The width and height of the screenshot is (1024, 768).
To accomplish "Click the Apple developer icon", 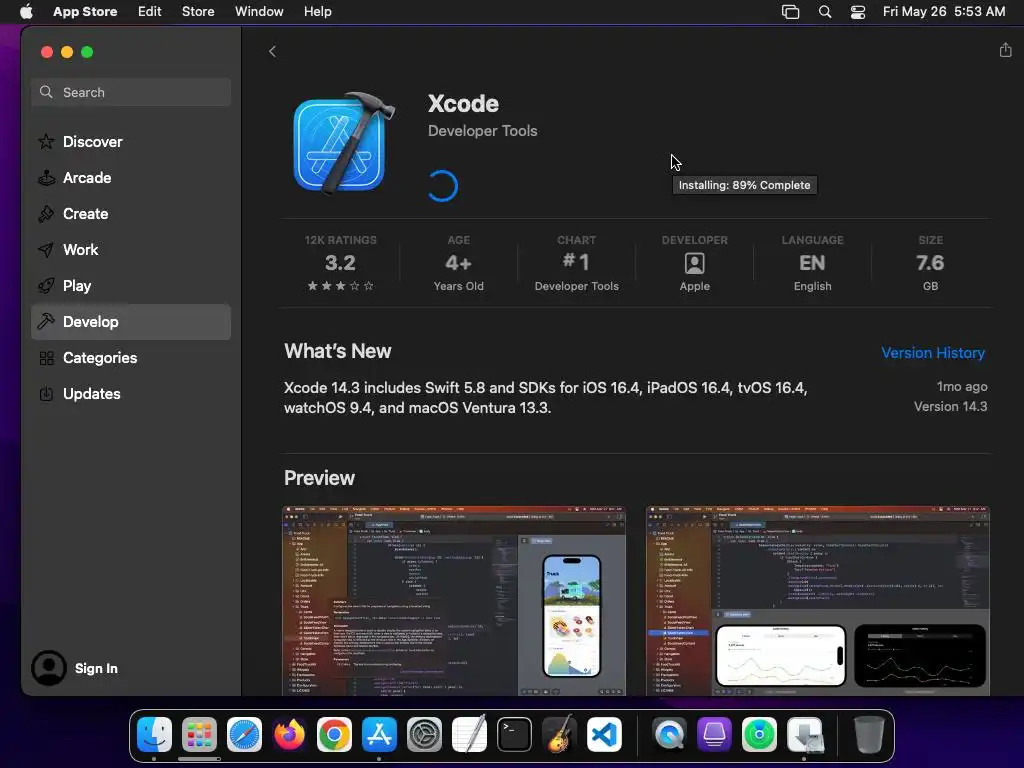I will tap(694, 263).
